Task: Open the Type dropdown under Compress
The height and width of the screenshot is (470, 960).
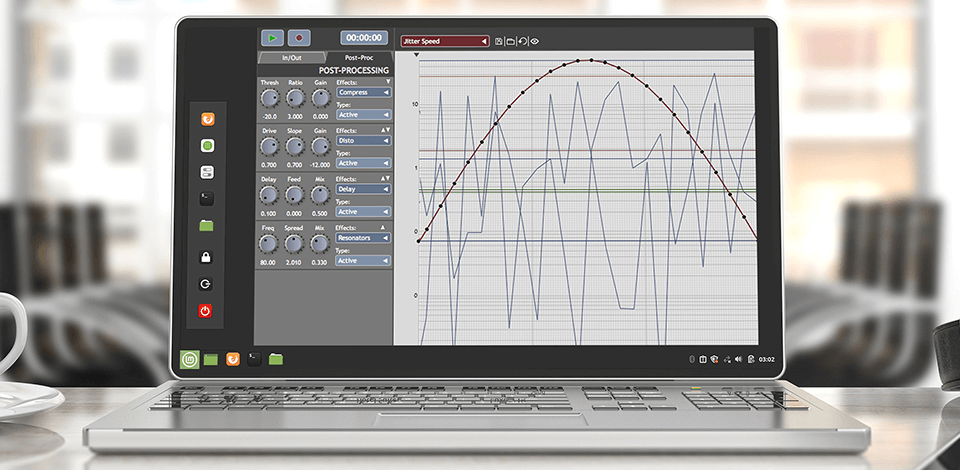Action: pyautogui.click(x=364, y=115)
